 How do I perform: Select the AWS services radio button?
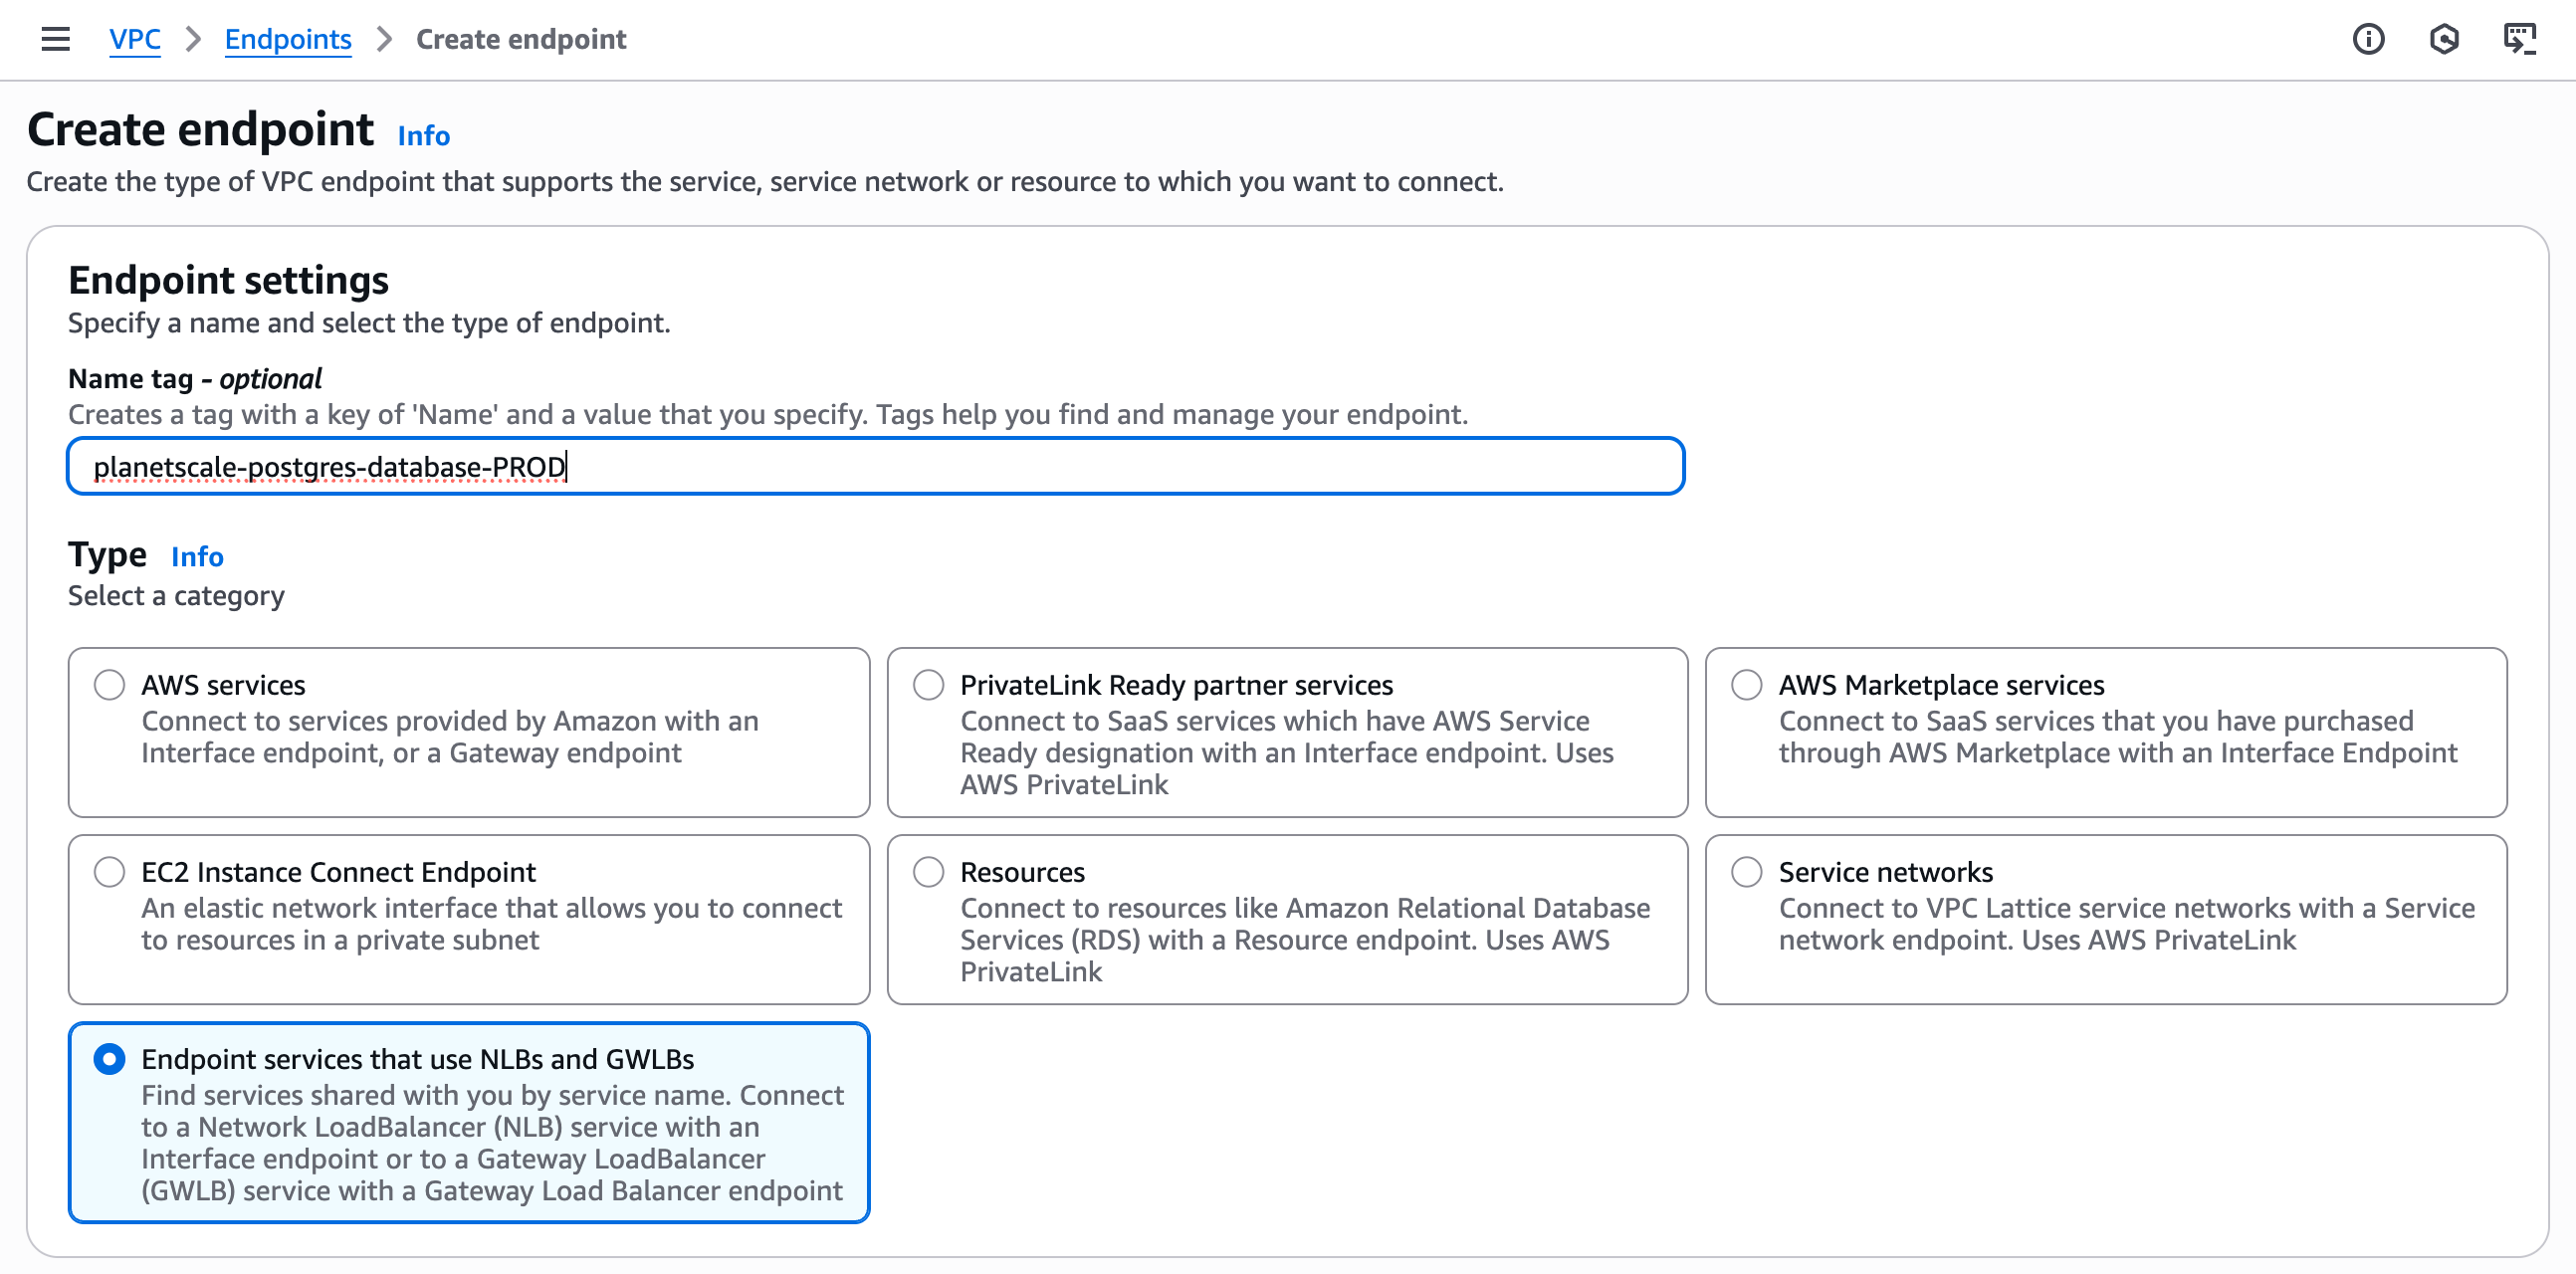coord(109,685)
